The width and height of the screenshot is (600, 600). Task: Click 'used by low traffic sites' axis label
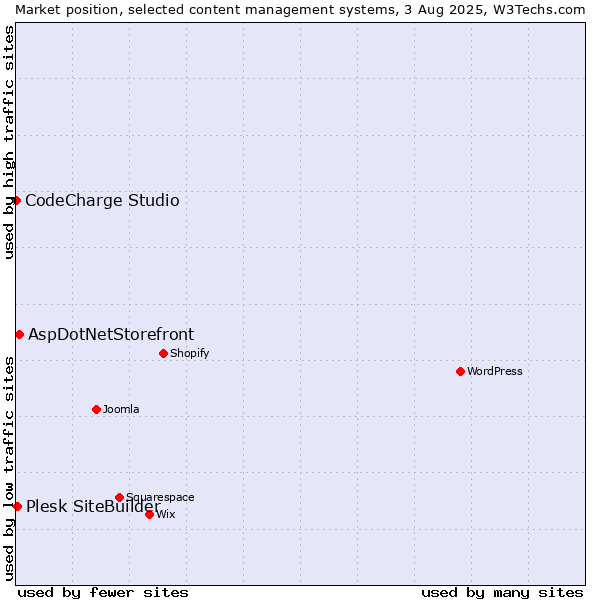[x=8, y=469]
